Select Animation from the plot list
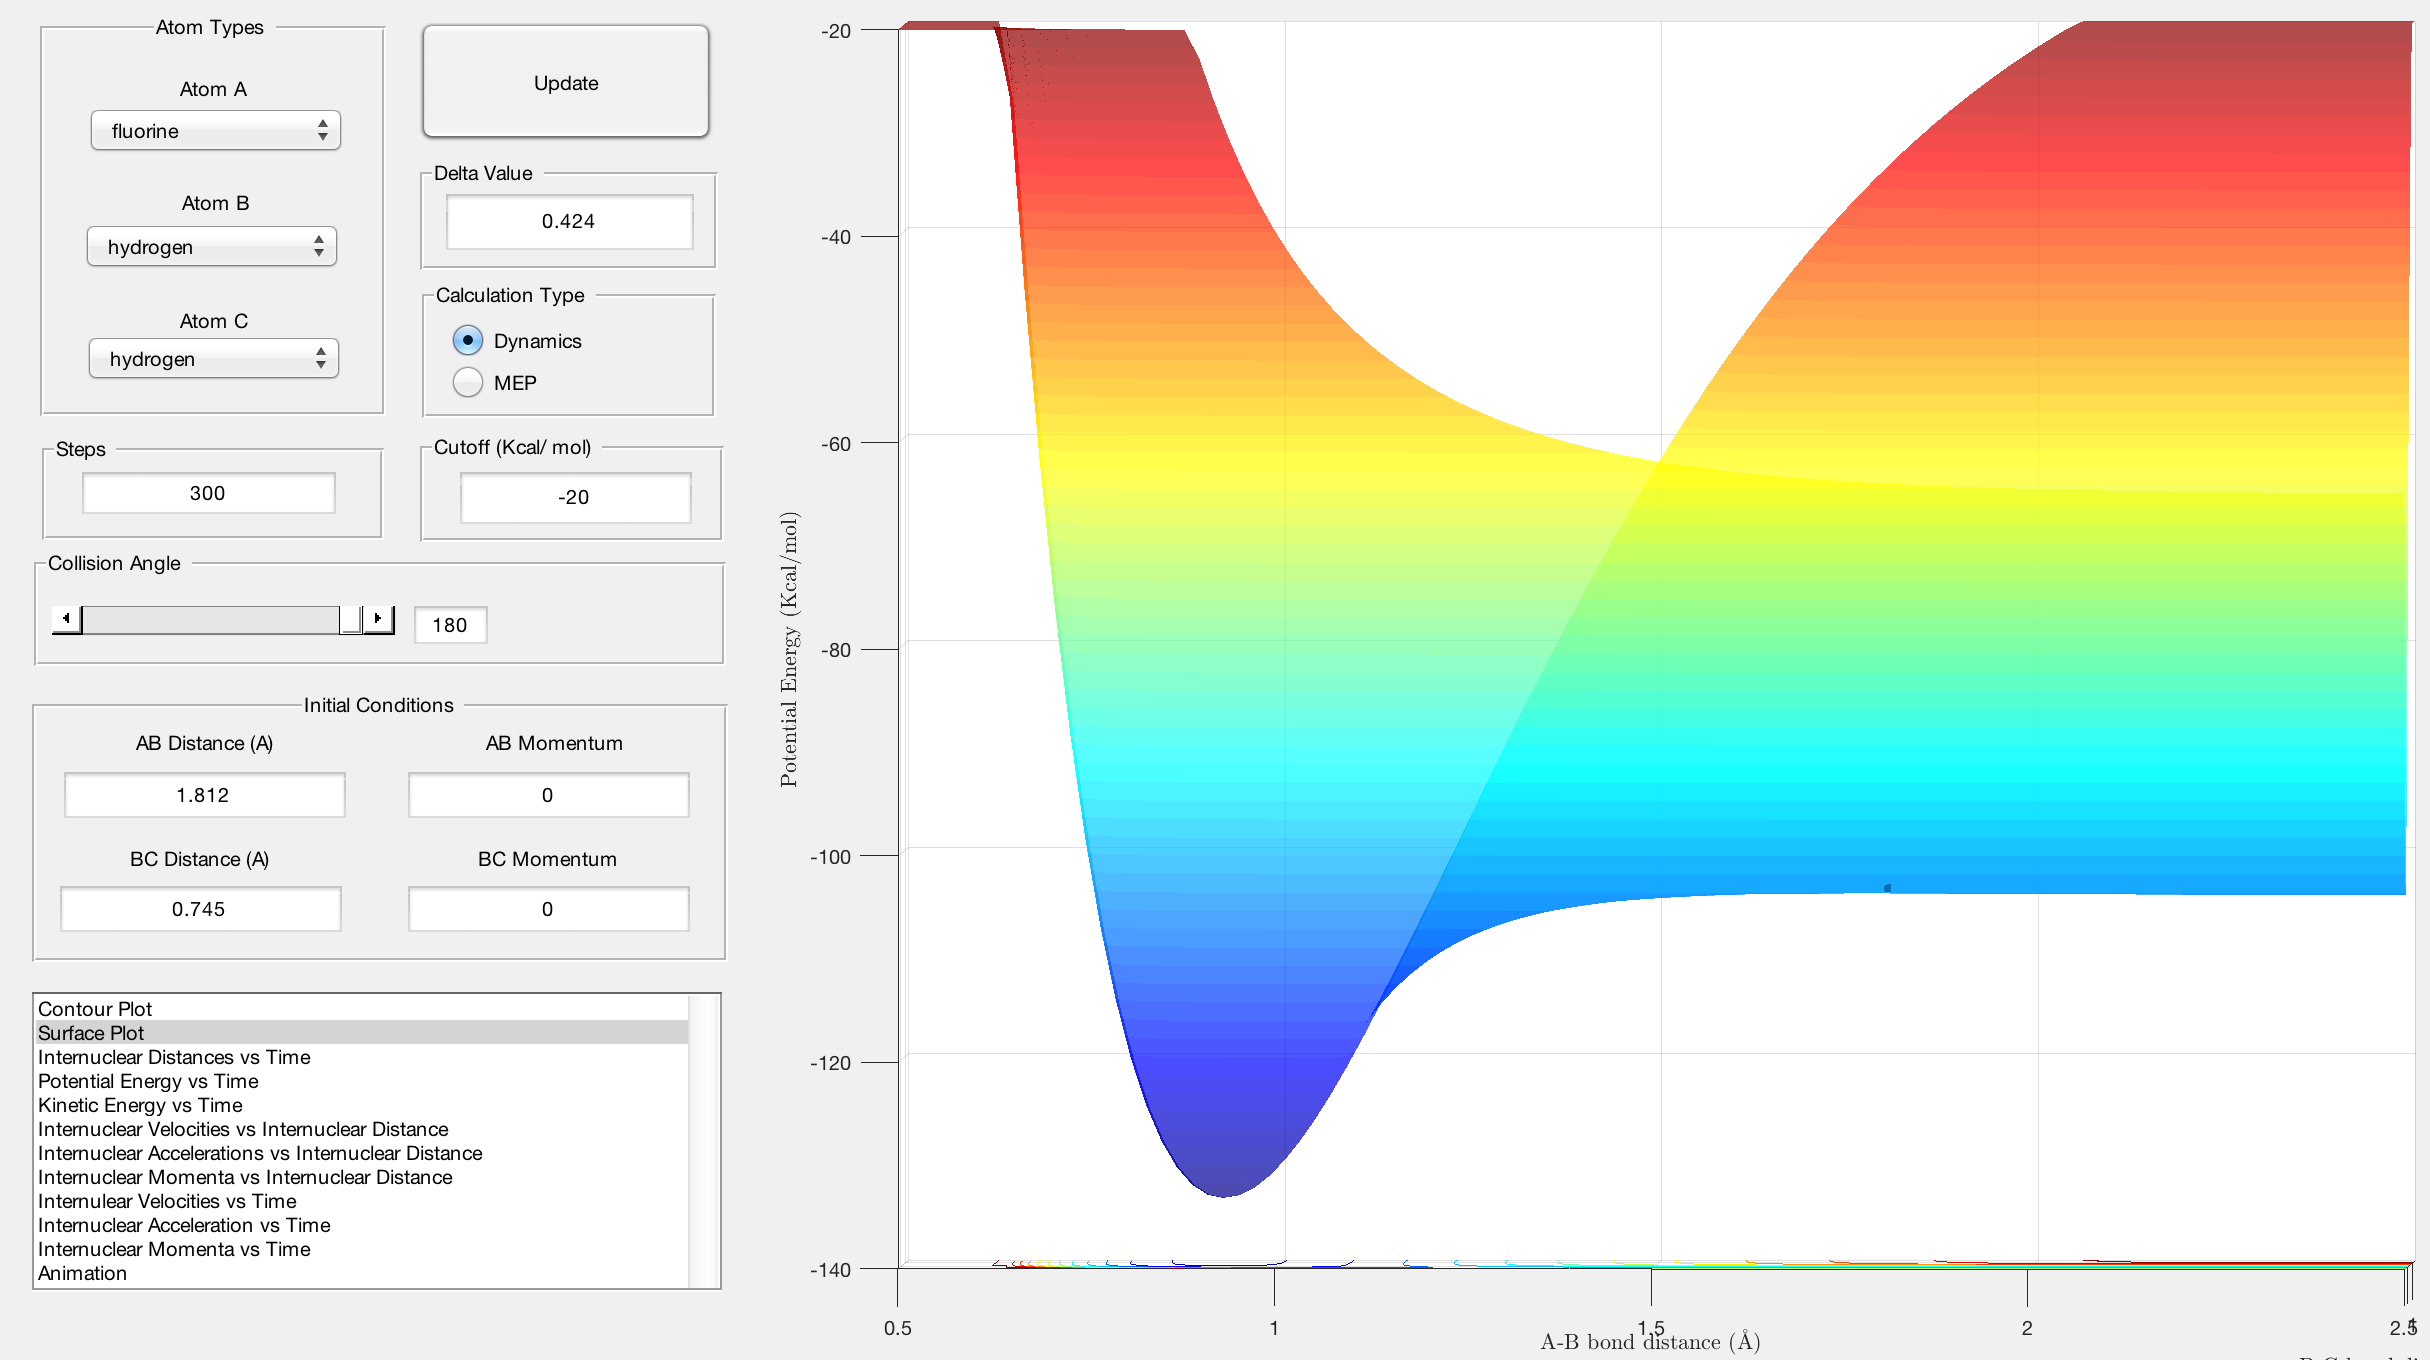The height and width of the screenshot is (1360, 2430). point(82,1273)
